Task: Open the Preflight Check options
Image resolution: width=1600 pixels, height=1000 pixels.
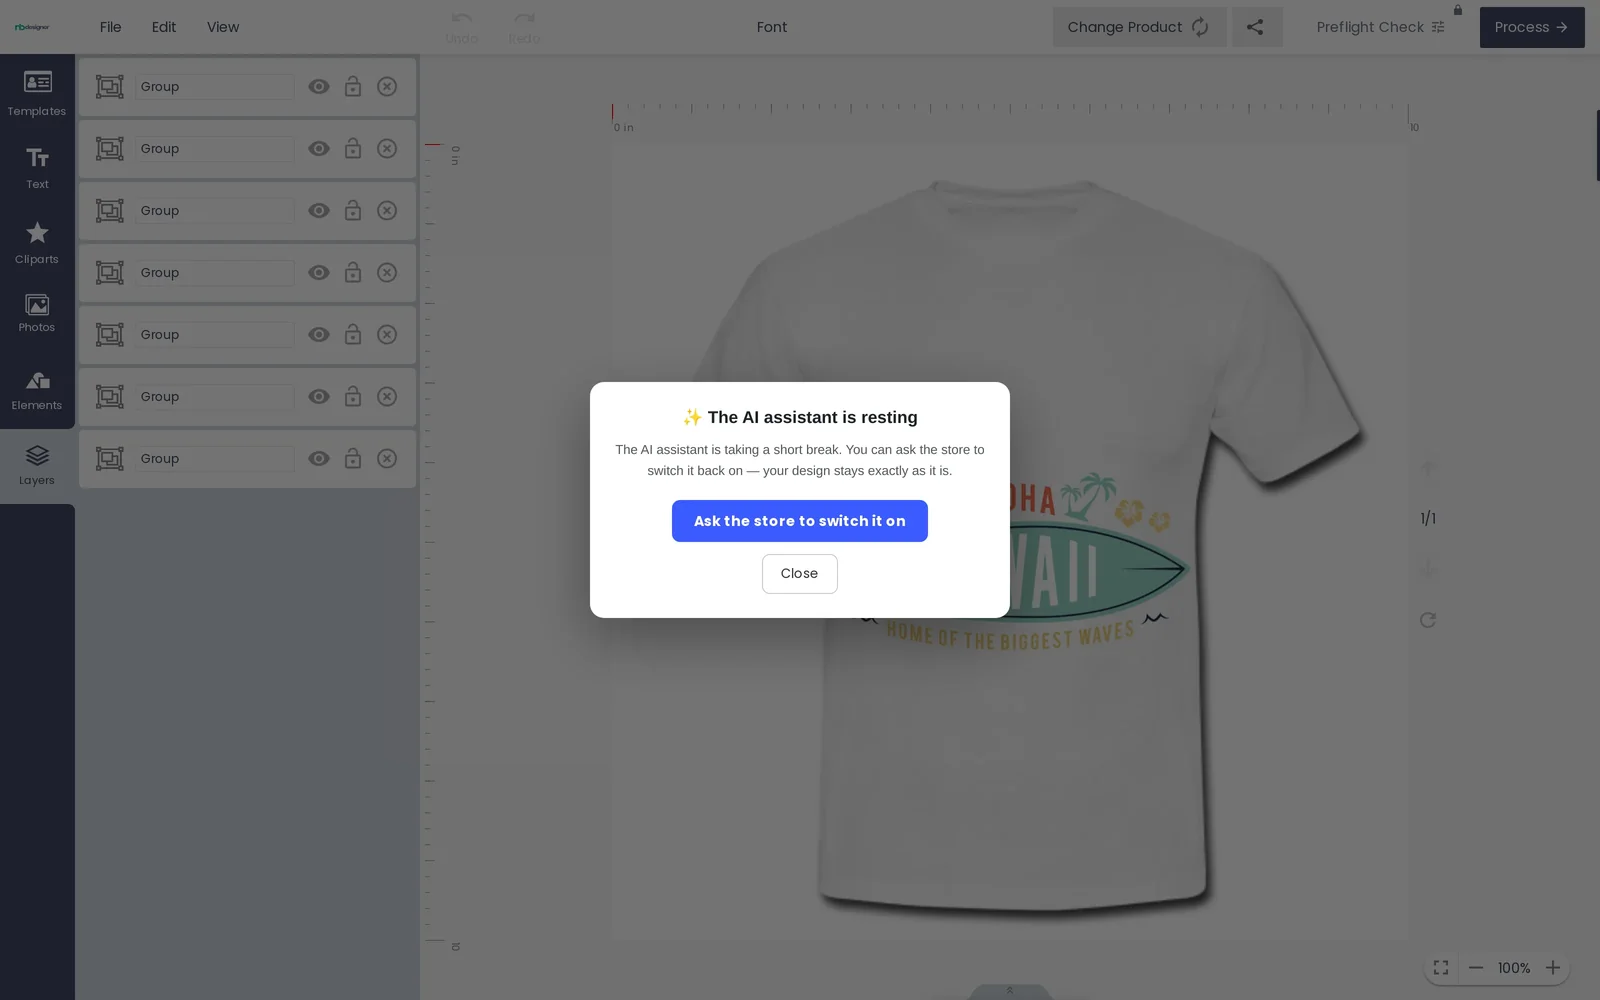Action: [1380, 27]
